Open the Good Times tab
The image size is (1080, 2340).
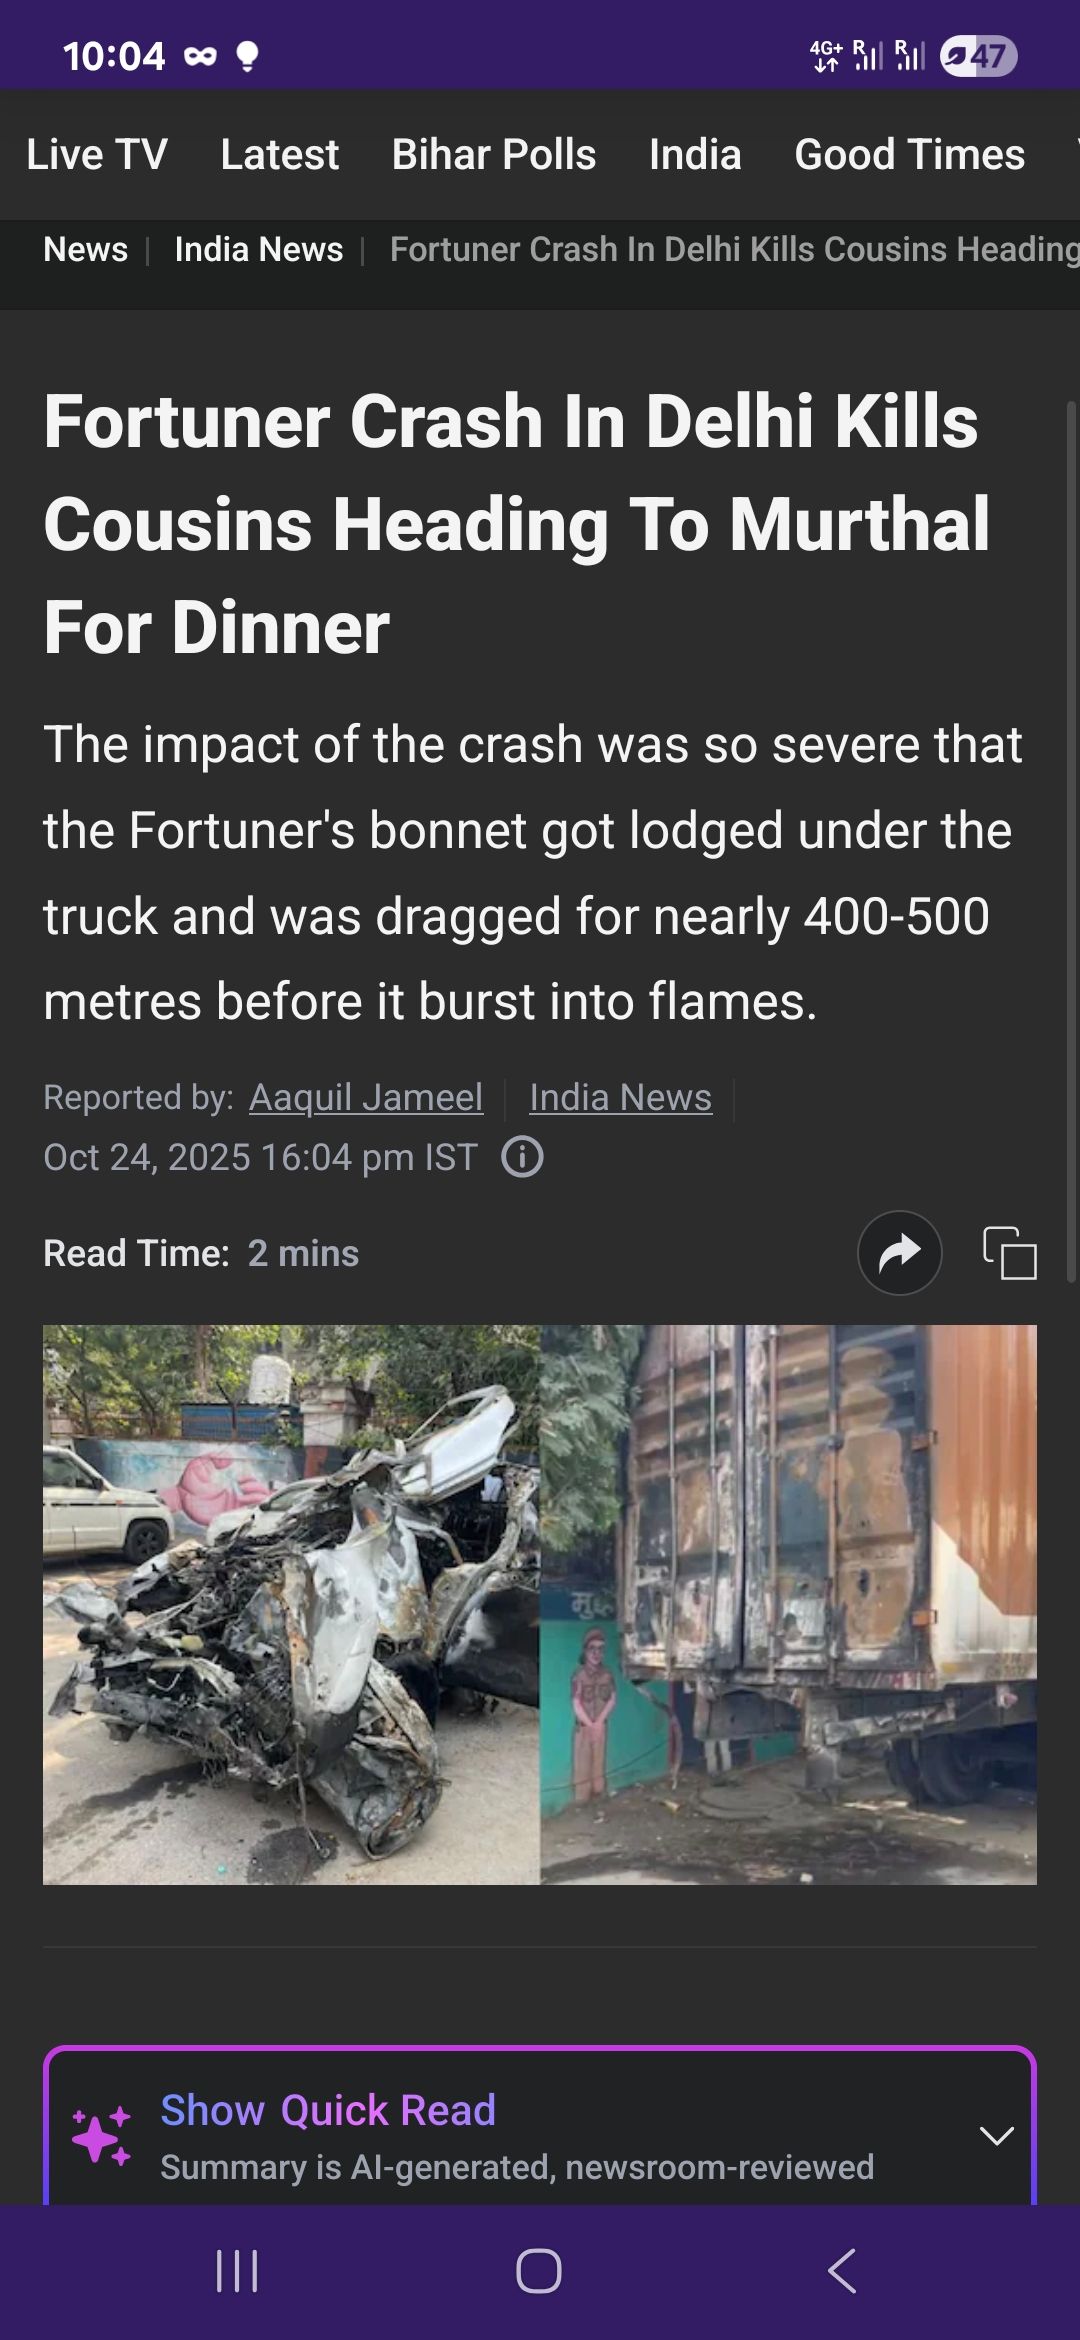tap(910, 155)
